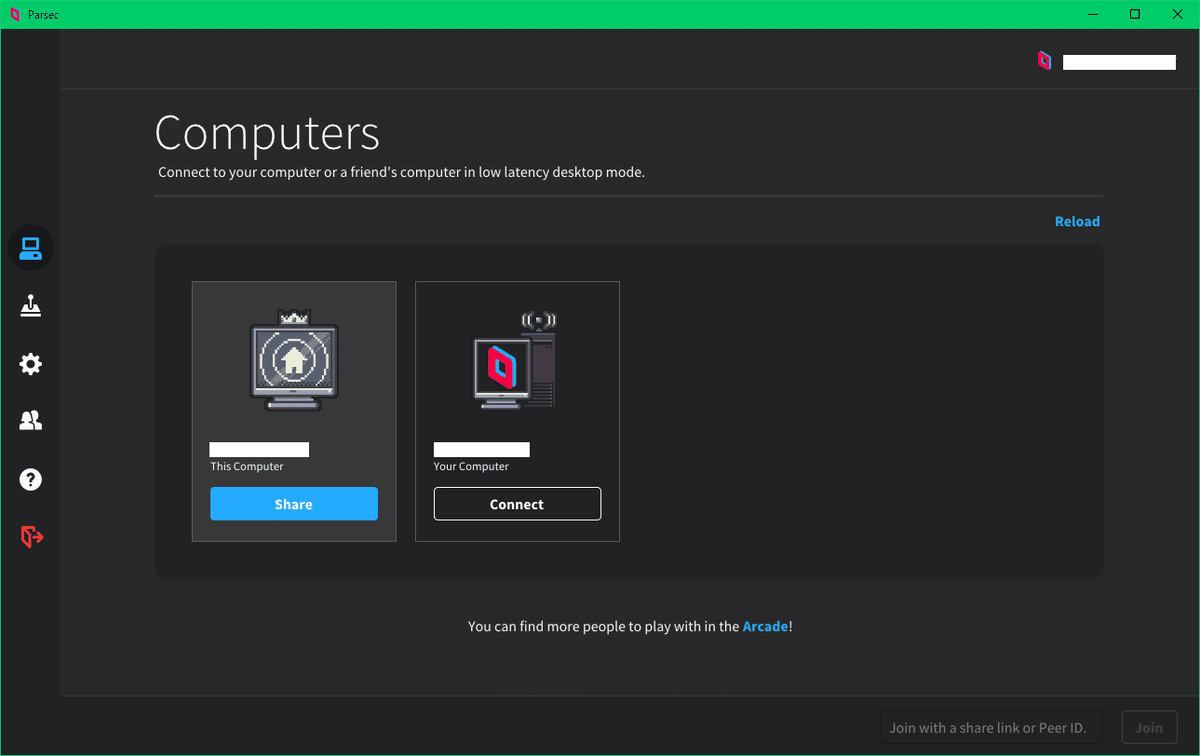The image size is (1200, 756).
Task: Click the 'Your Computer' label
Action: (x=471, y=466)
